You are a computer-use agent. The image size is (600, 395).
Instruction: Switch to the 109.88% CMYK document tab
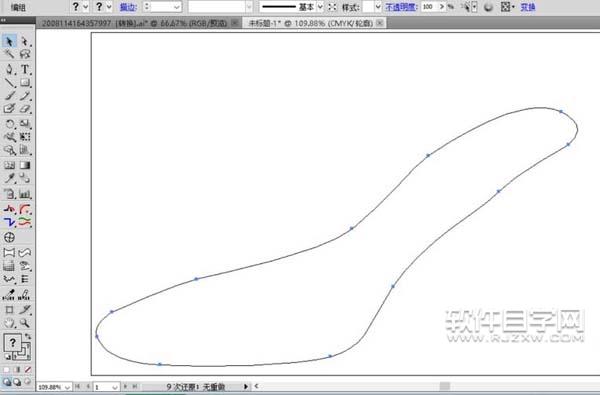(310, 23)
